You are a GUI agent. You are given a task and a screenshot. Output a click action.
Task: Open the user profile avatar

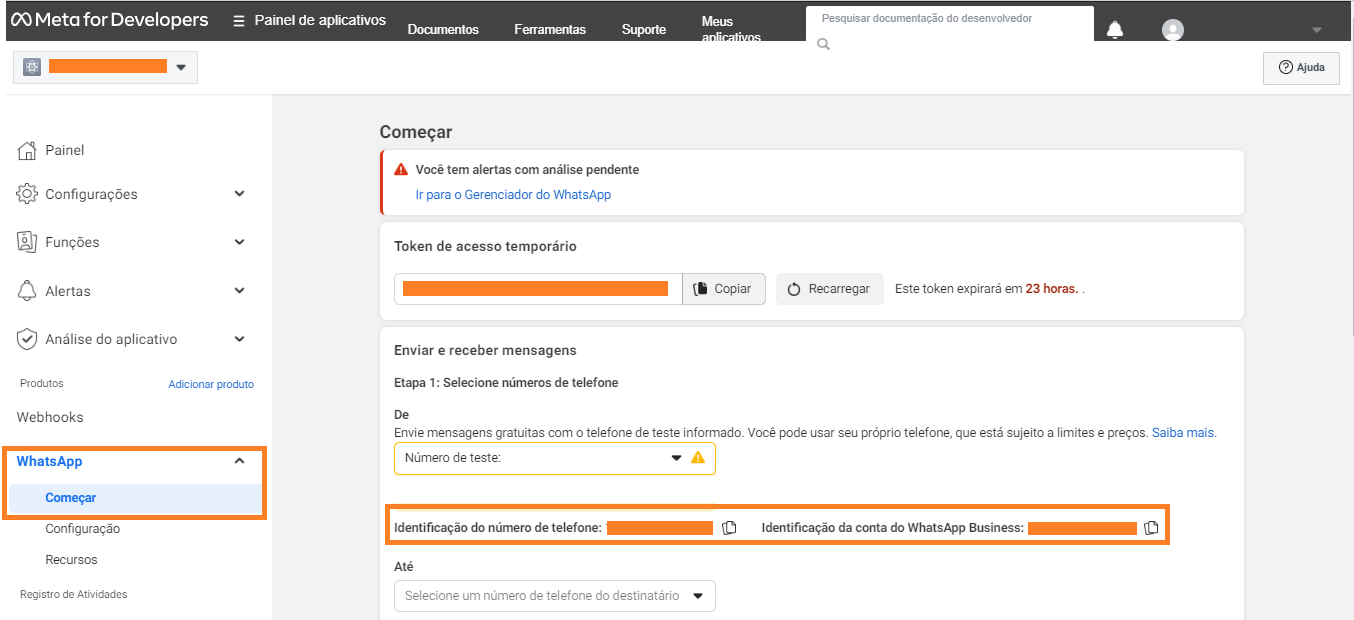click(1173, 30)
